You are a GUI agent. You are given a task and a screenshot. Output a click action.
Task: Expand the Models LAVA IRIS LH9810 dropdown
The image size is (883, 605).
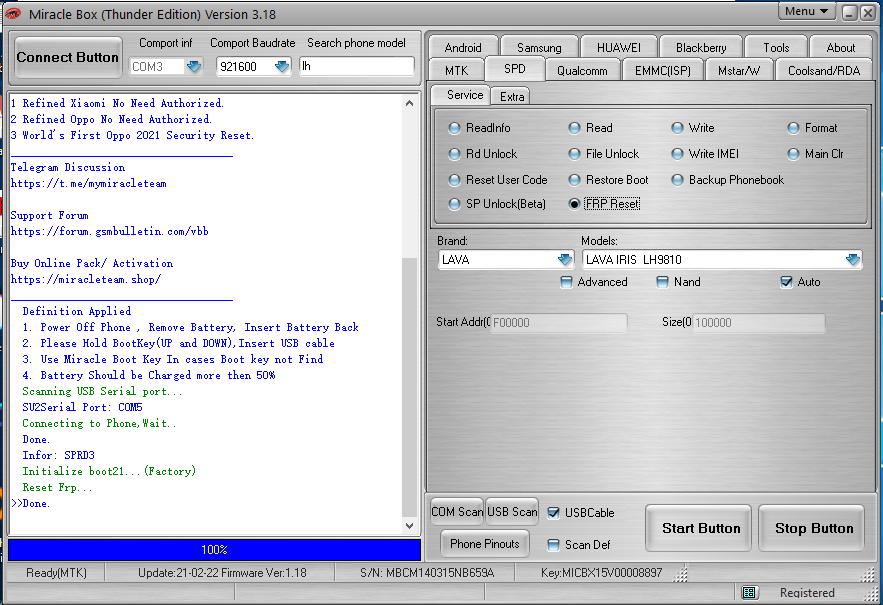[853, 260]
